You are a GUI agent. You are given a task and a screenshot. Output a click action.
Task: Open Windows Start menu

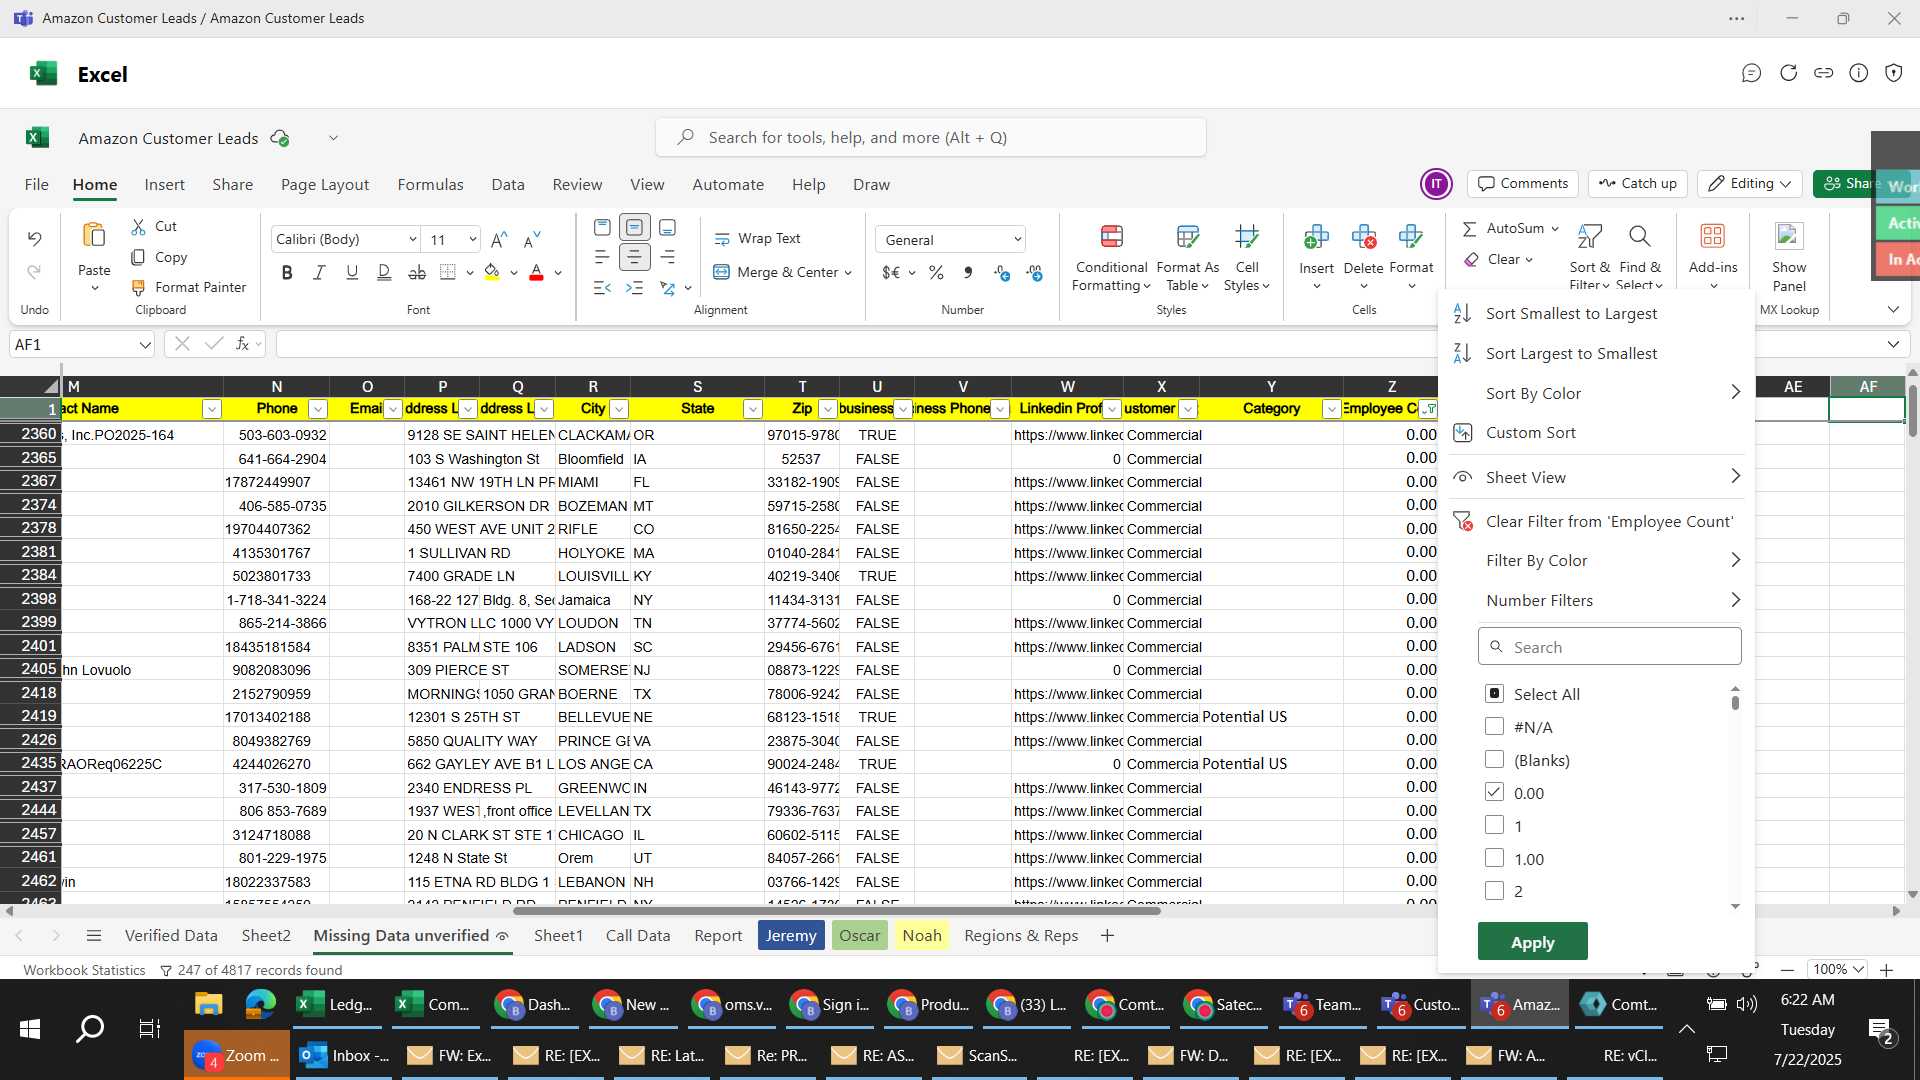click(x=30, y=1029)
